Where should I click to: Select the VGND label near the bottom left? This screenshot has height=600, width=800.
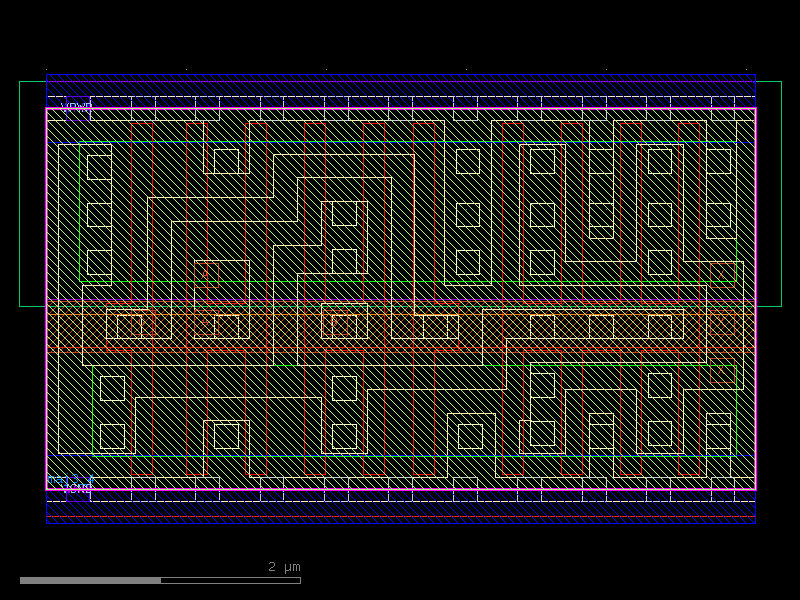(77, 488)
